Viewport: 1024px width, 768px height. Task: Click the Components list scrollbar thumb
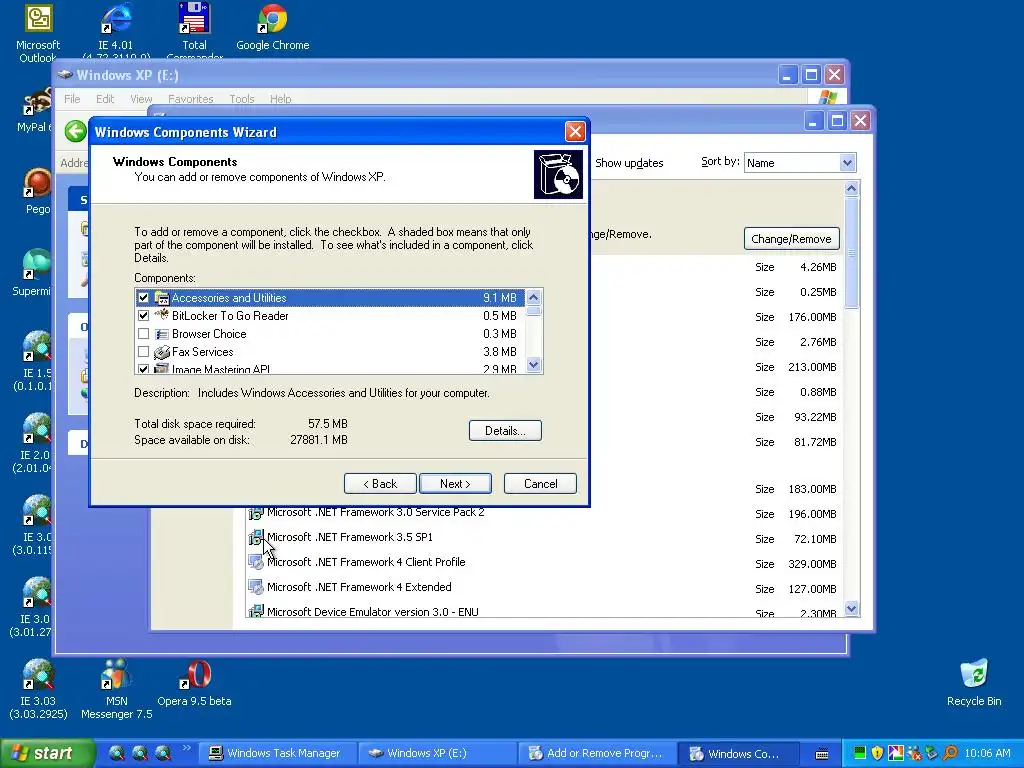[x=534, y=311]
